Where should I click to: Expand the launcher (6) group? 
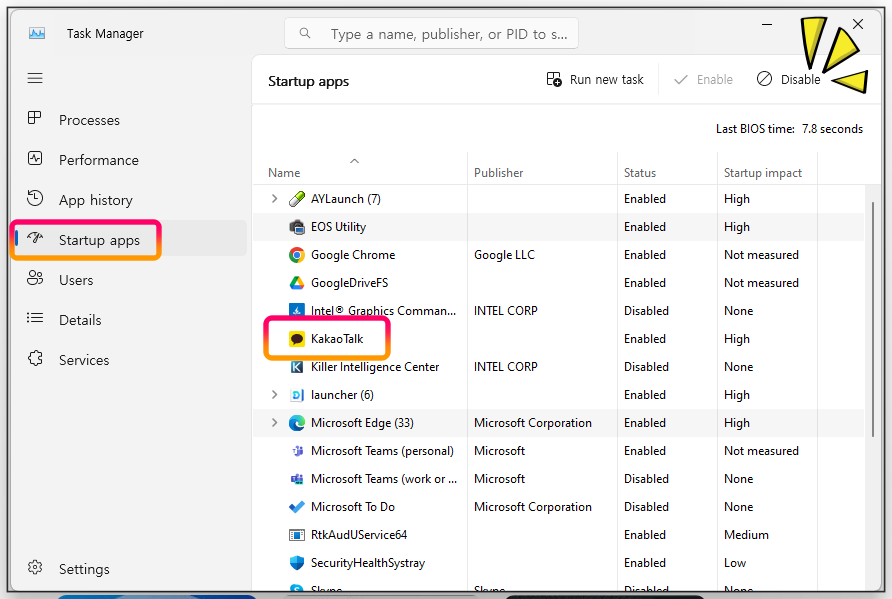pyautogui.click(x=274, y=395)
